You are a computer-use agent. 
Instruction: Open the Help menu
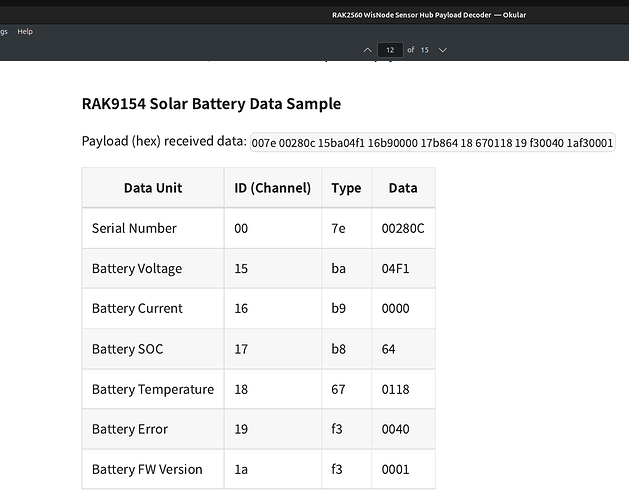pos(25,31)
